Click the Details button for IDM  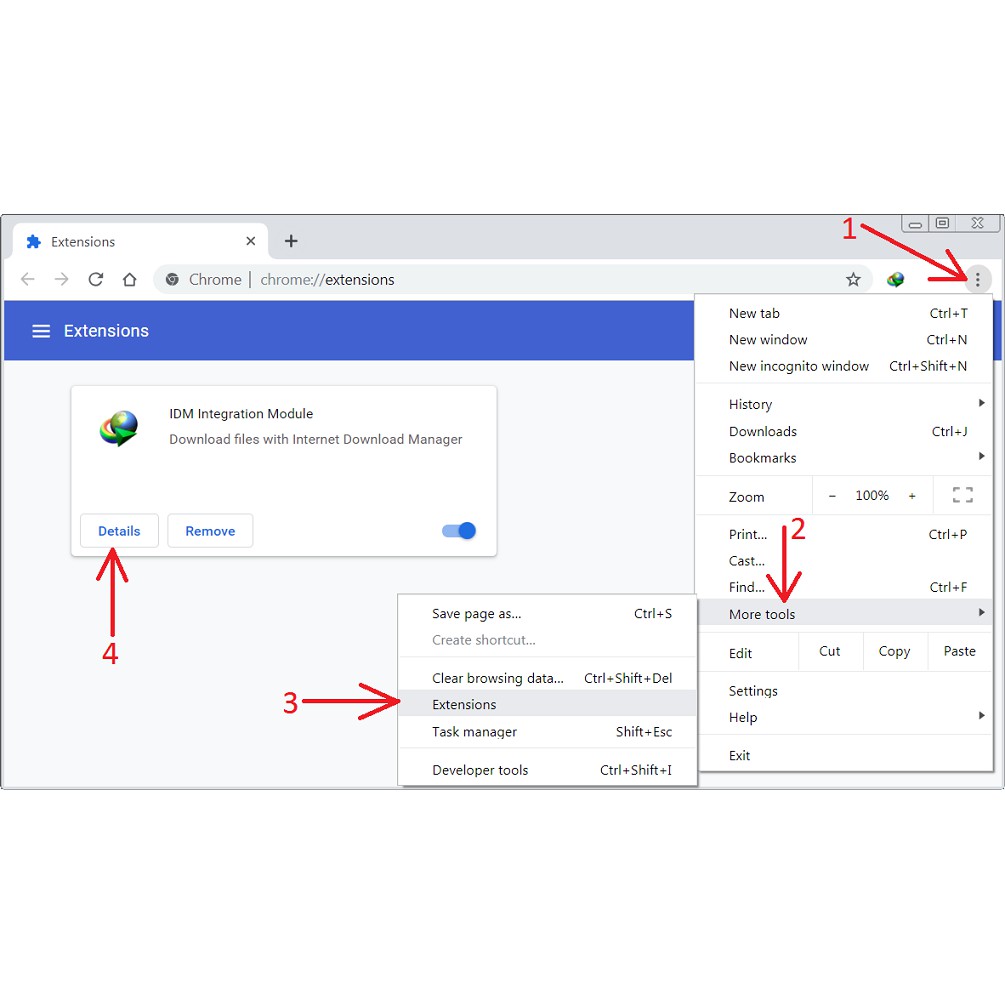point(119,531)
